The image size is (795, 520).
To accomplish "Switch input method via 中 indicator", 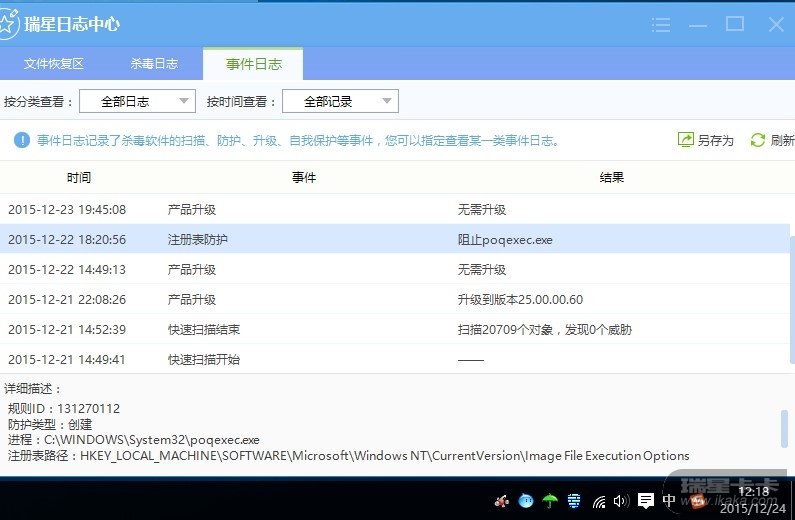I will pos(669,501).
